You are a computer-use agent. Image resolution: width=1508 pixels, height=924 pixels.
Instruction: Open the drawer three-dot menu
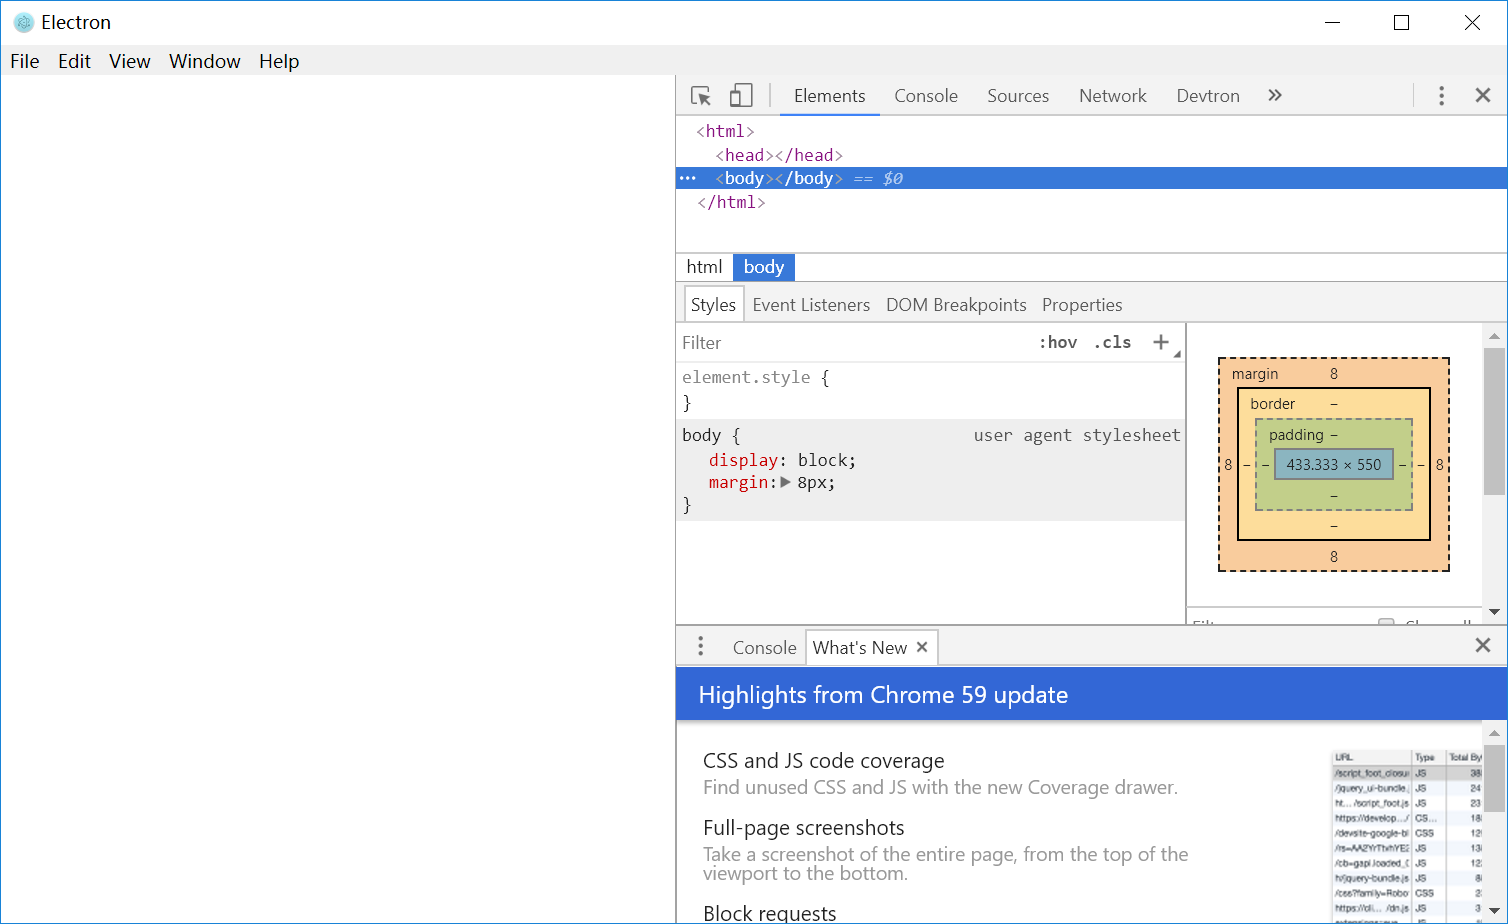click(x=701, y=646)
